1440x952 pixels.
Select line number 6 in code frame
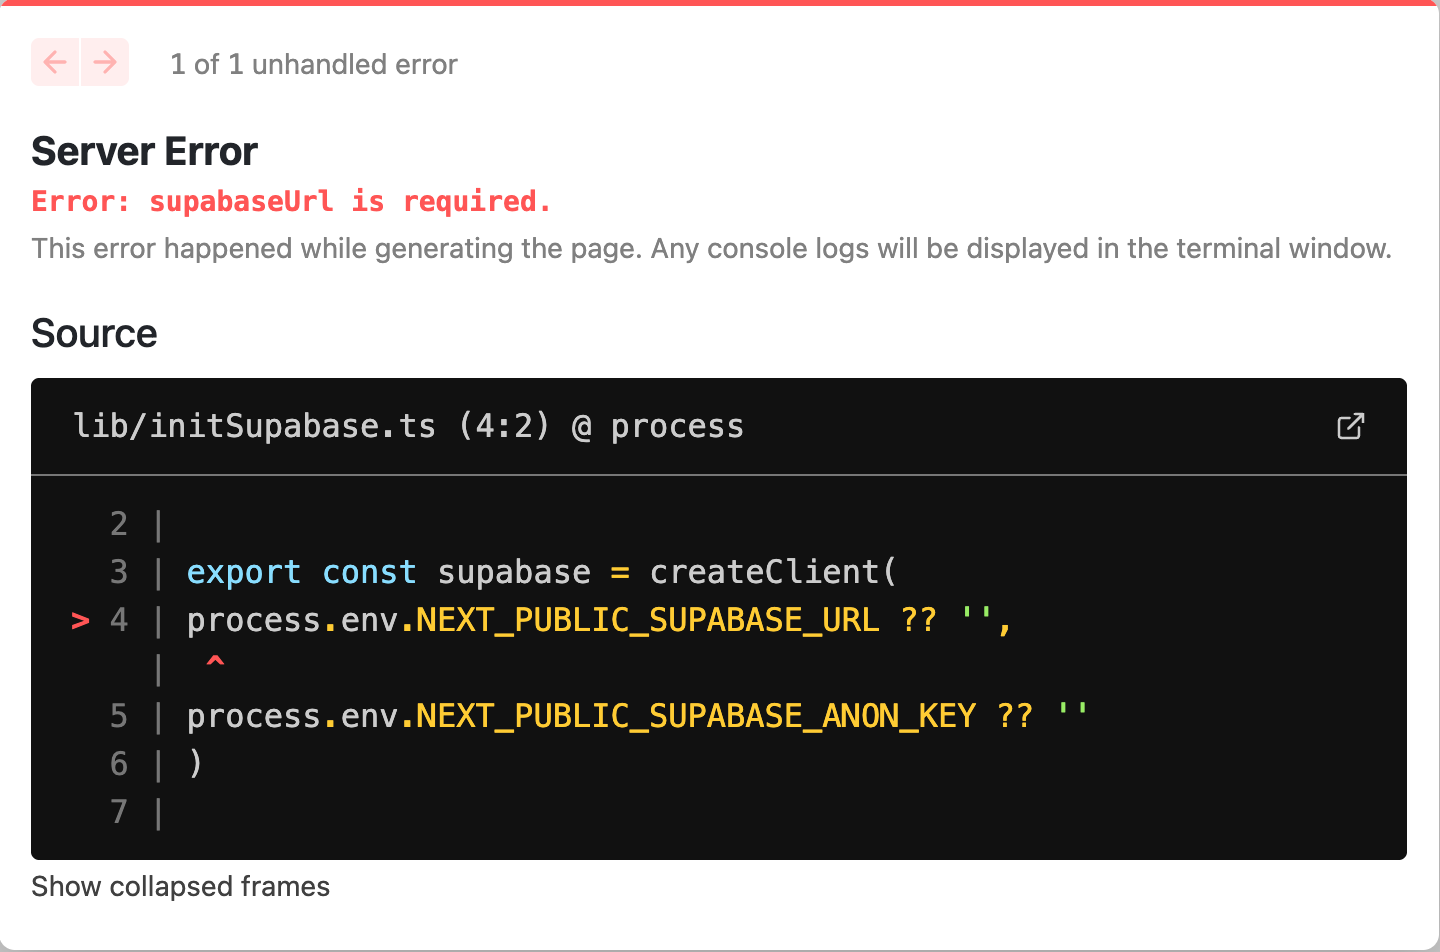[x=119, y=764]
